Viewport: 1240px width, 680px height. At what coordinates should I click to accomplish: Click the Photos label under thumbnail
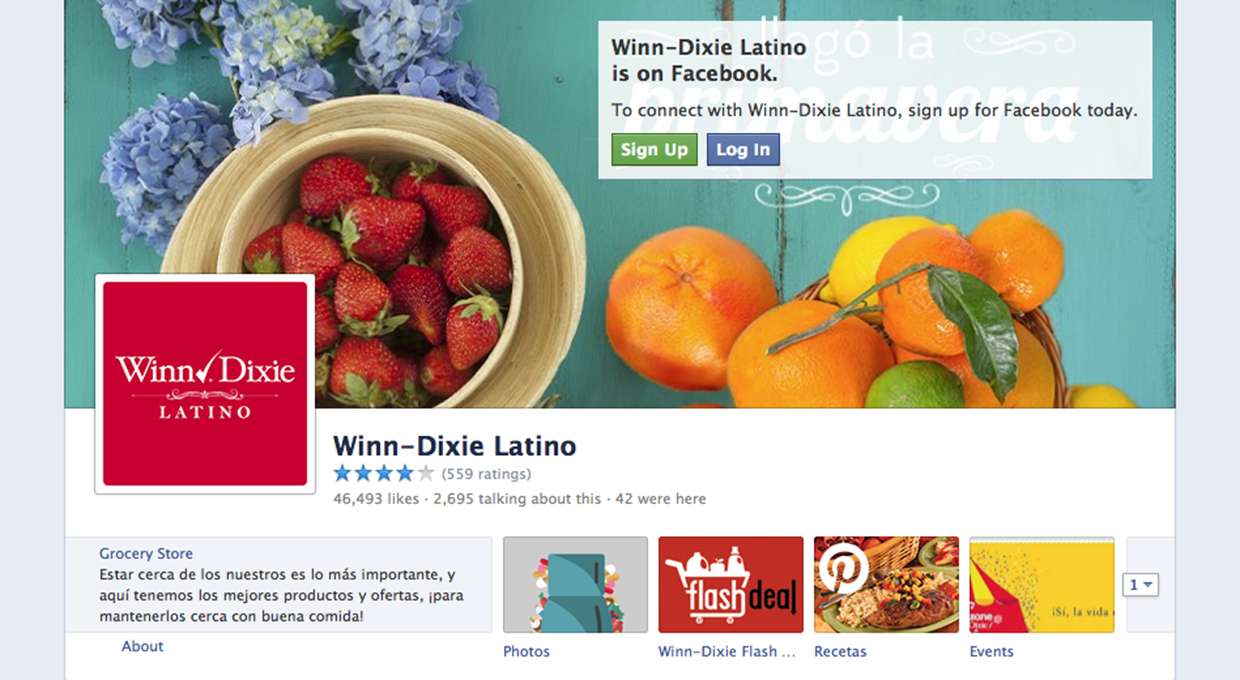pyautogui.click(x=527, y=651)
